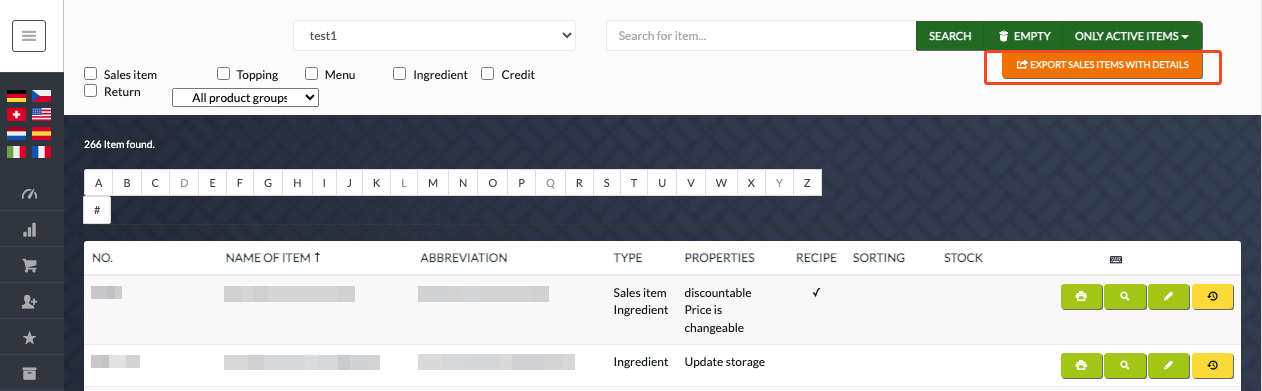Viewport: 1262px width, 391px height.
Task: Tick the Topping checkbox
Action: pyautogui.click(x=223, y=73)
